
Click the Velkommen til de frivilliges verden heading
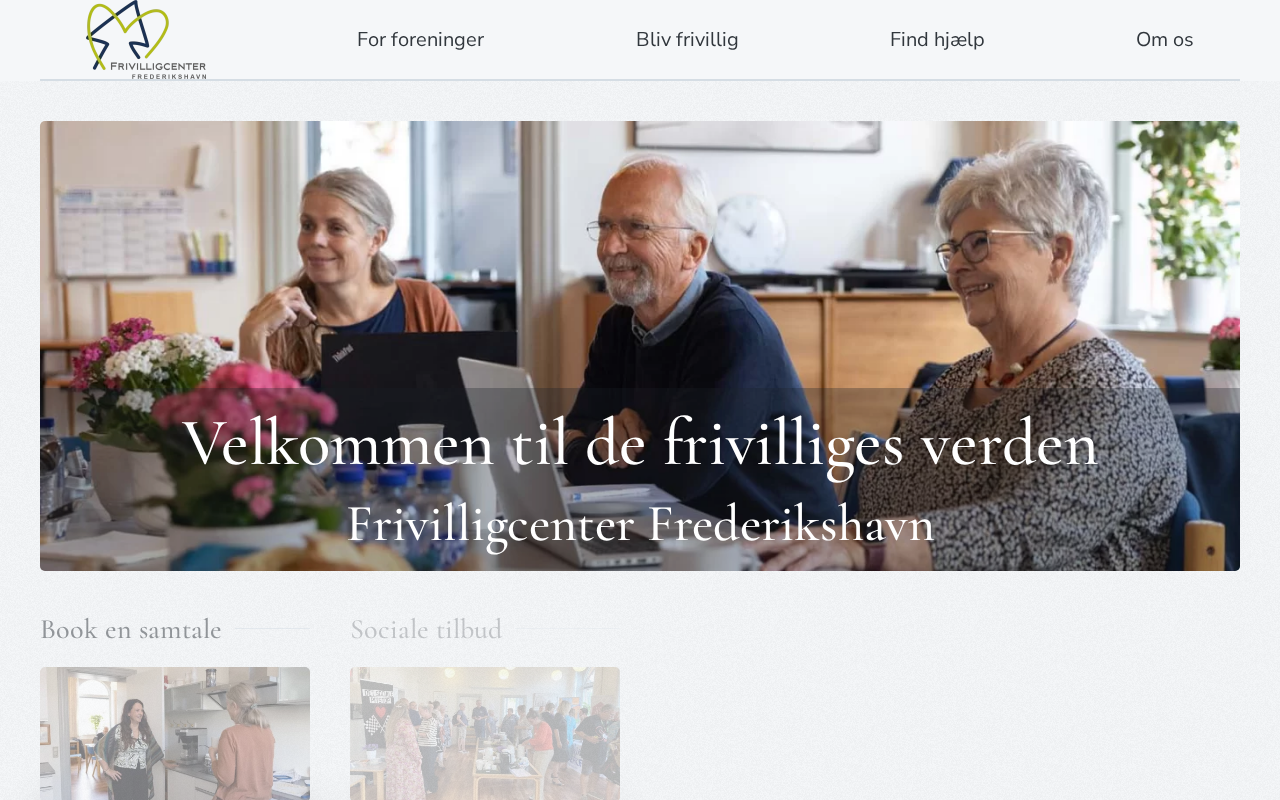(x=640, y=442)
